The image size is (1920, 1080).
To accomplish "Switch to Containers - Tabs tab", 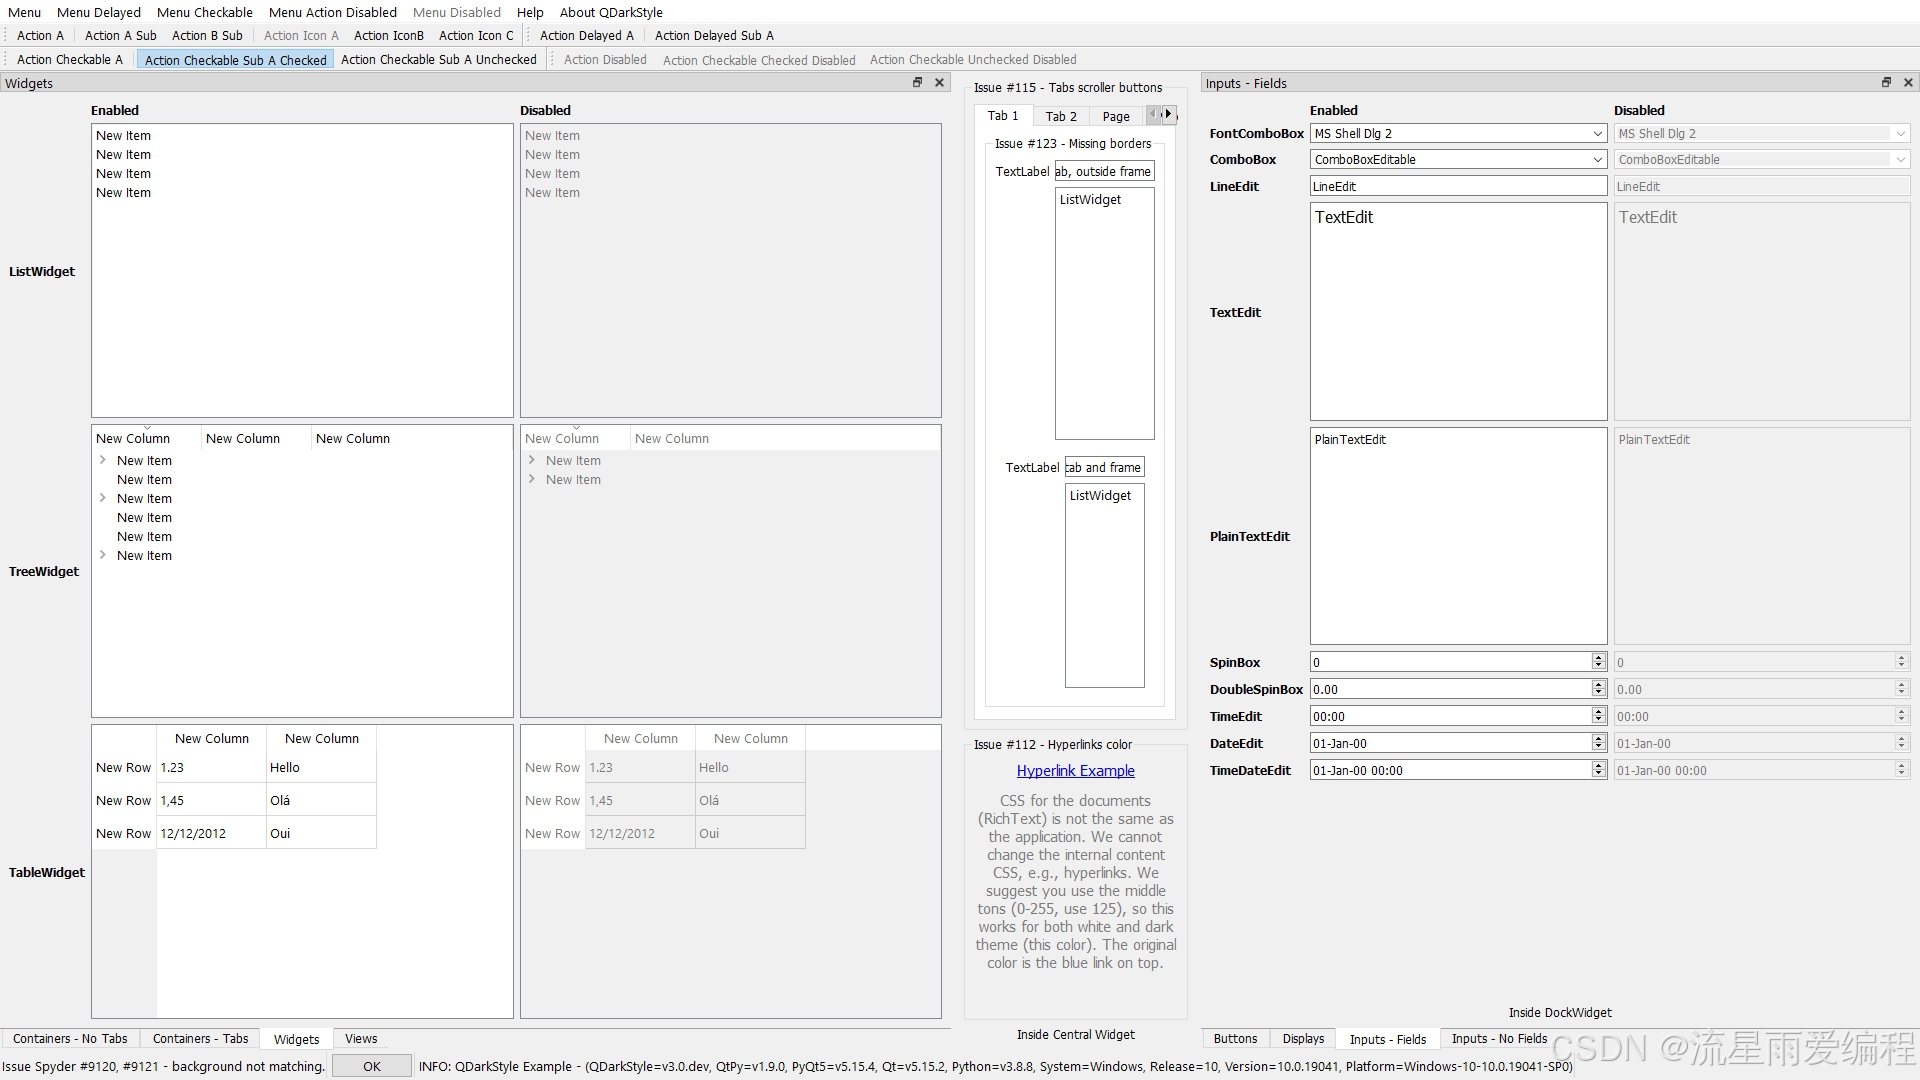I will click(200, 1039).
